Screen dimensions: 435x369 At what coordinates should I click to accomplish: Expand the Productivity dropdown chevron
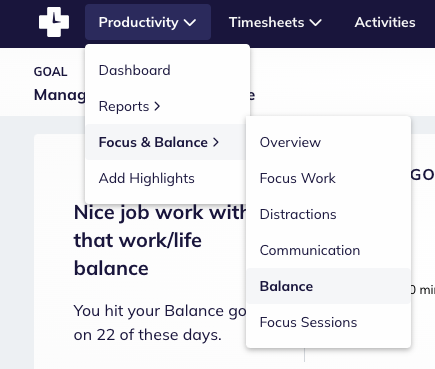(x=190, y=23)
